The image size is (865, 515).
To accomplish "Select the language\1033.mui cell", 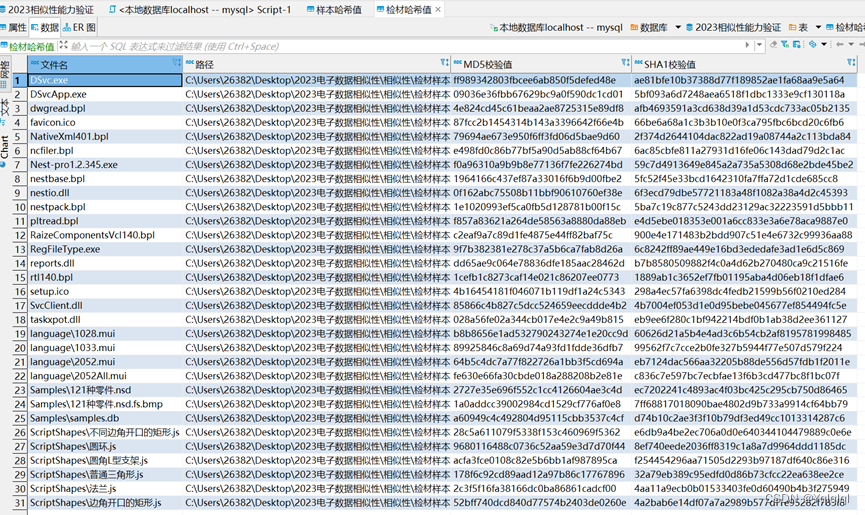I will pyautogui.click(x=105, y=348).
